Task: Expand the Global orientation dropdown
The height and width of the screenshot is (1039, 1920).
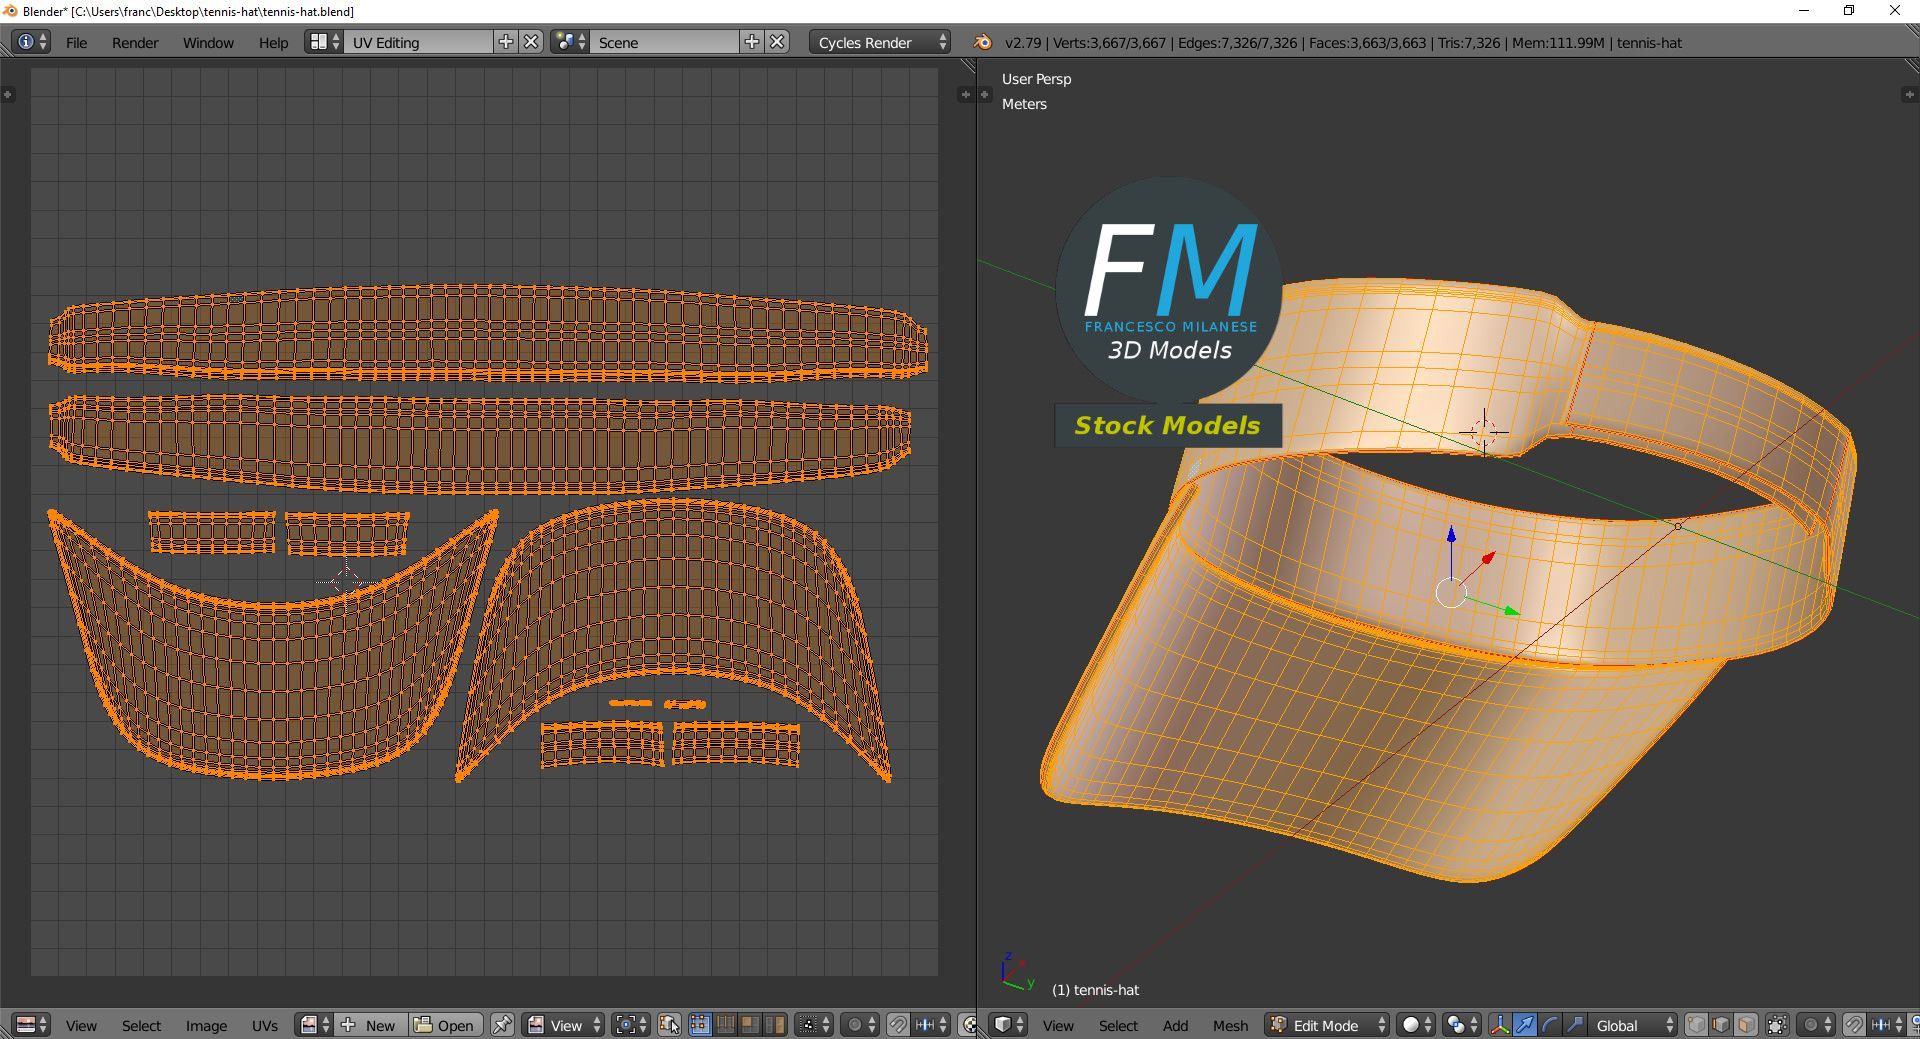Action: coord(1633,1025)
